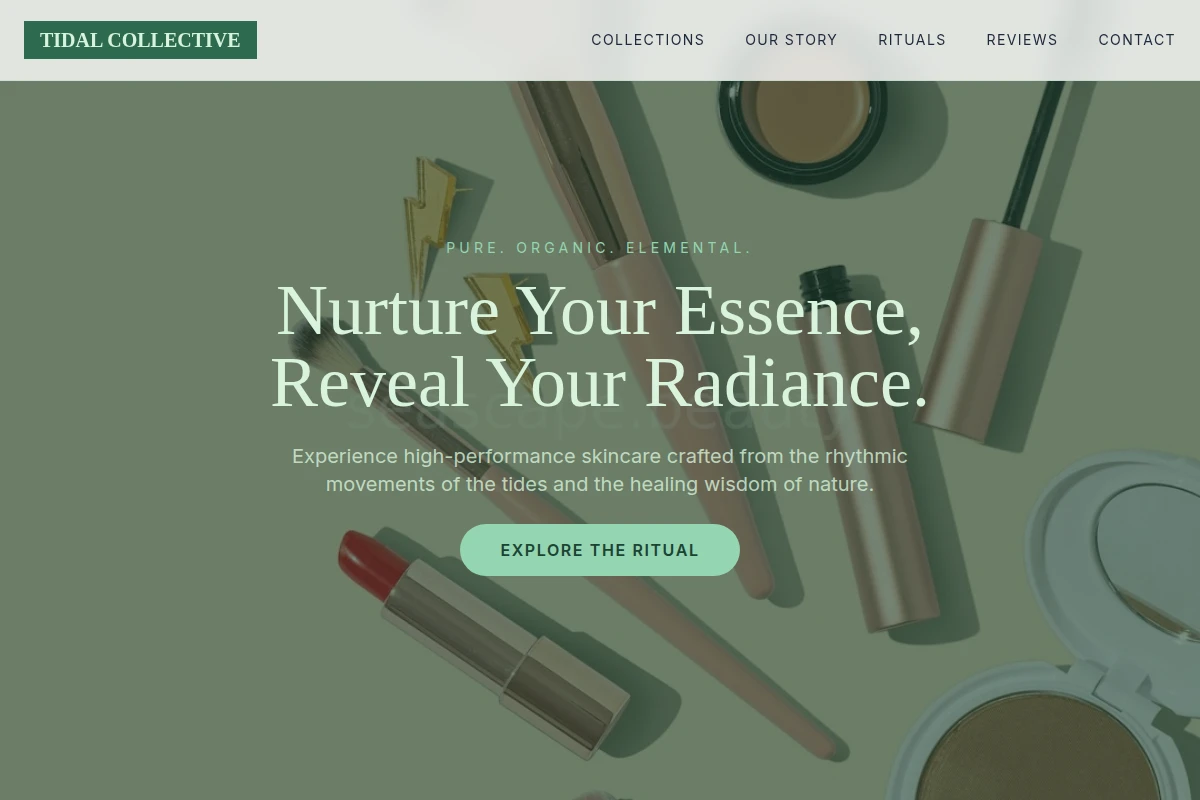
Task: Select the 'Pure. Organic. Elemental.' tagline
Action: click(600, 248)
